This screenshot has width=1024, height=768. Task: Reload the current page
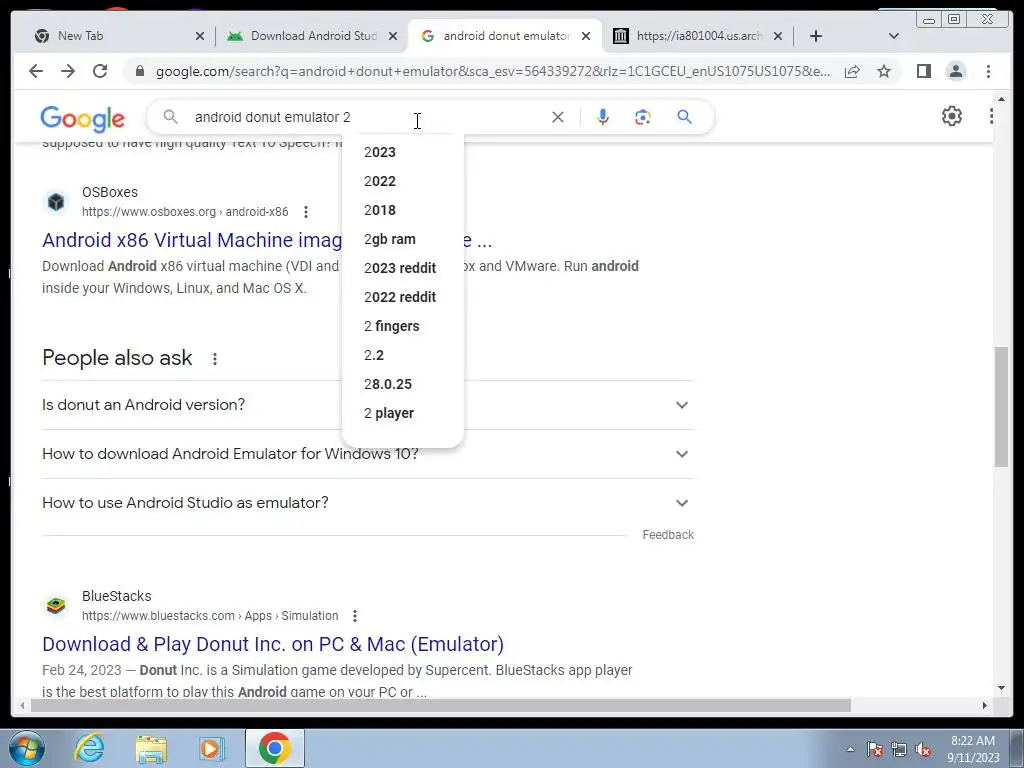pyautogui.click(x=100, y=71)
